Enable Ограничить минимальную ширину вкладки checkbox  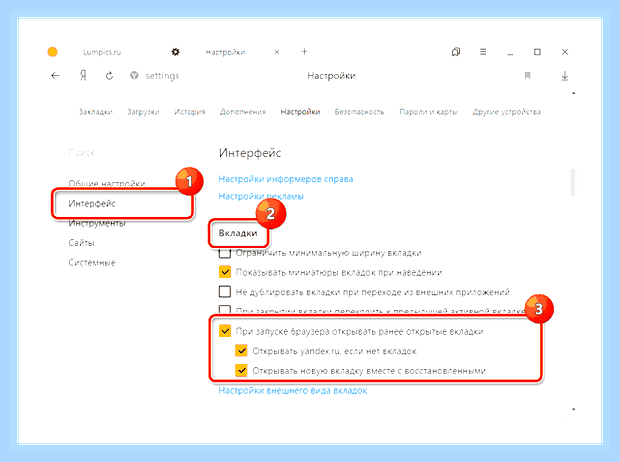pos(225,253)
